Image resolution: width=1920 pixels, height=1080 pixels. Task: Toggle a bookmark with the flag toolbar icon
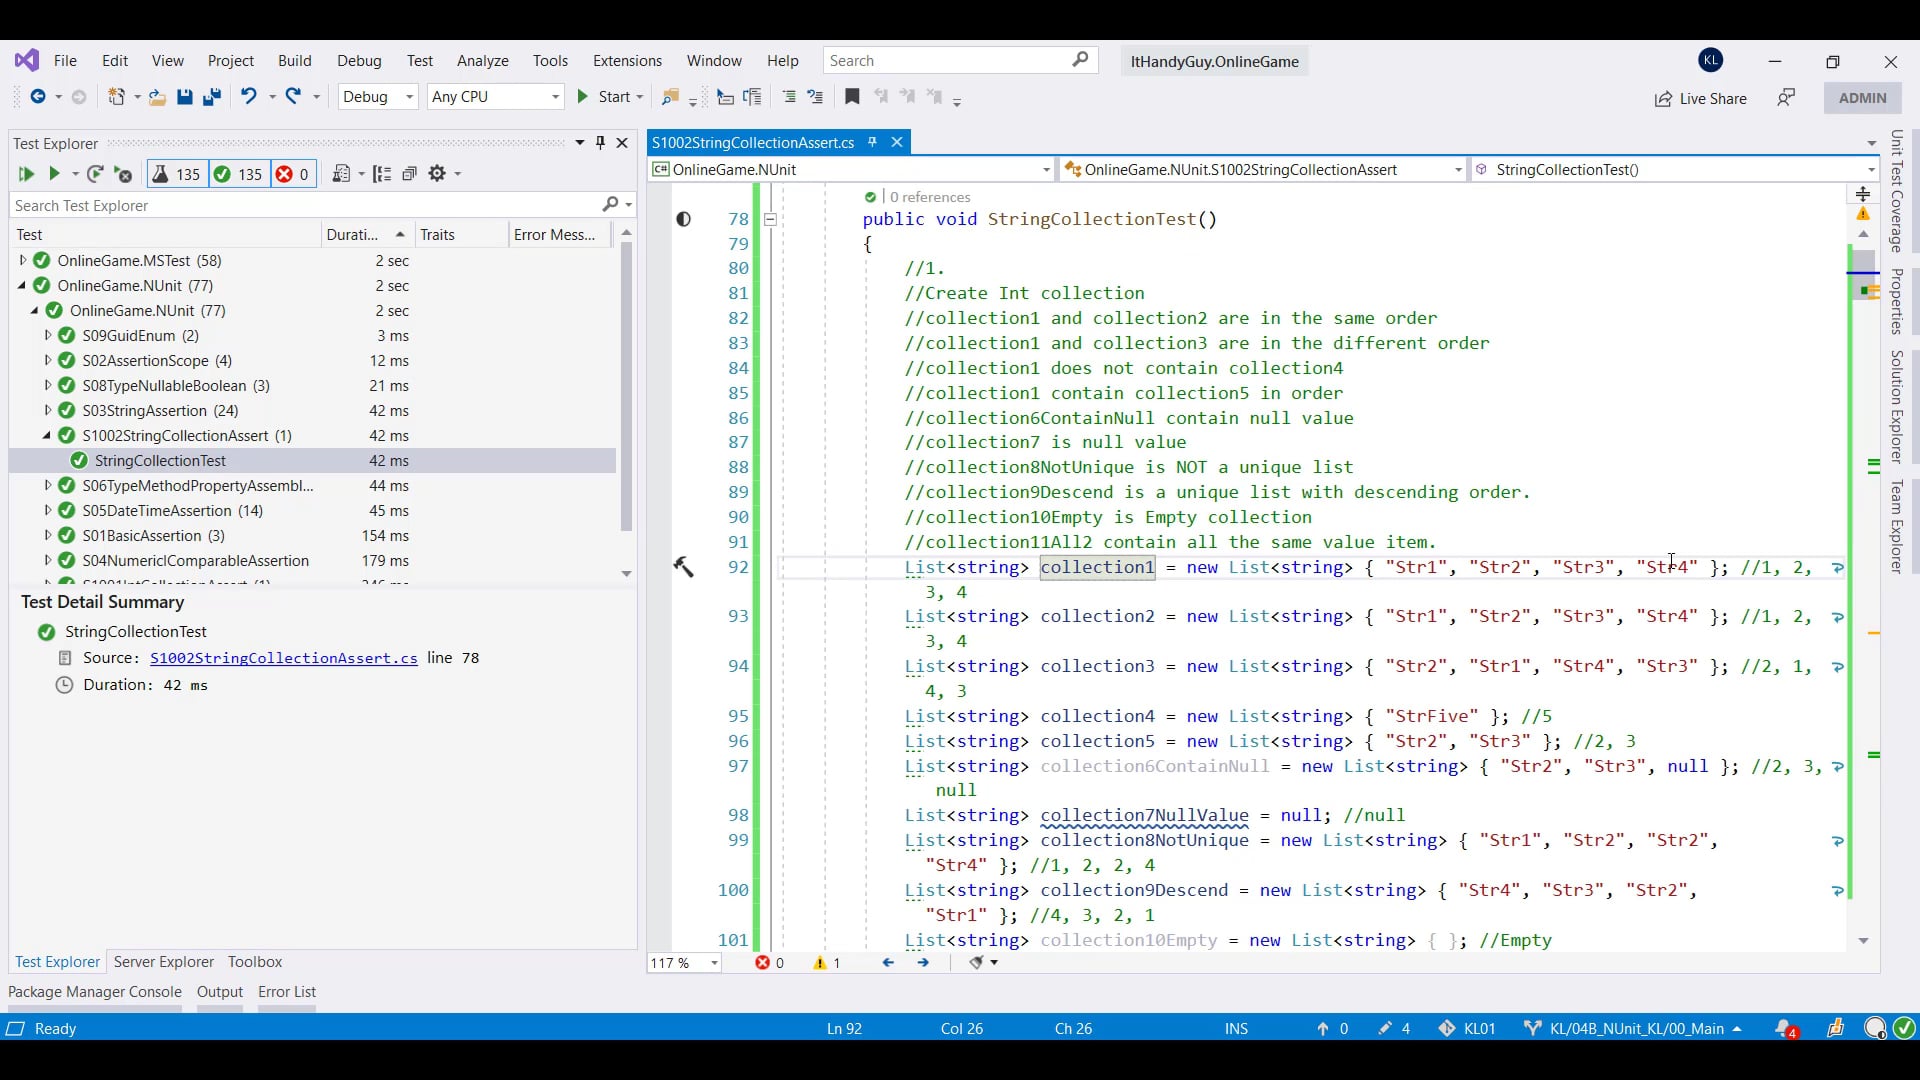(851, 97)
